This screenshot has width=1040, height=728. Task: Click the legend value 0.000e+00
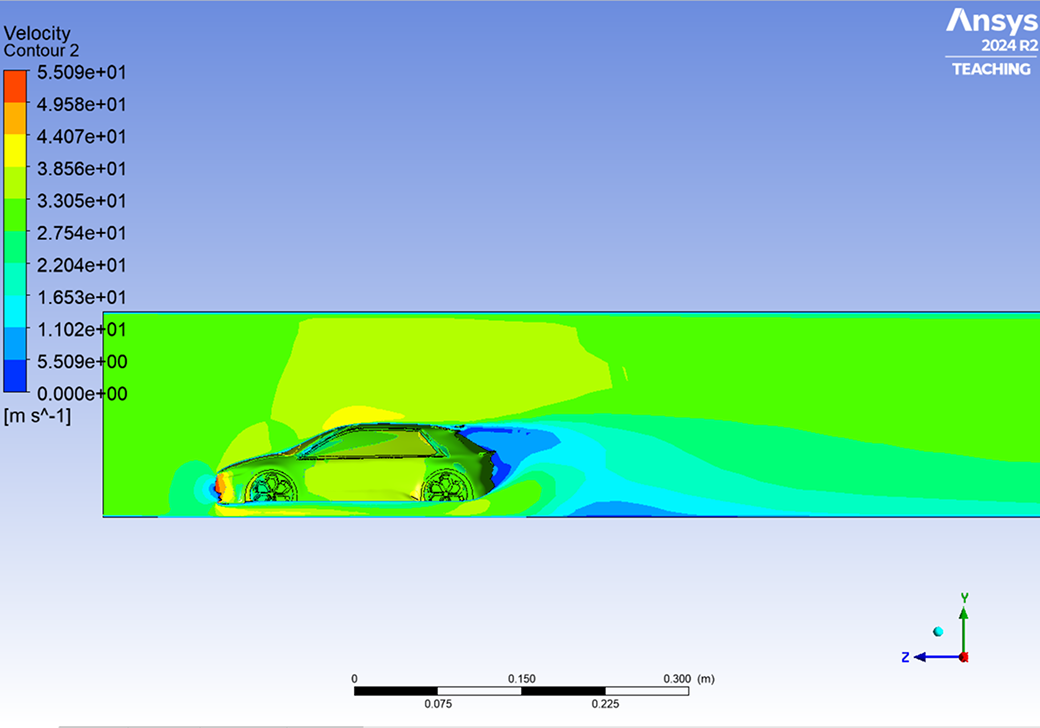82,394
